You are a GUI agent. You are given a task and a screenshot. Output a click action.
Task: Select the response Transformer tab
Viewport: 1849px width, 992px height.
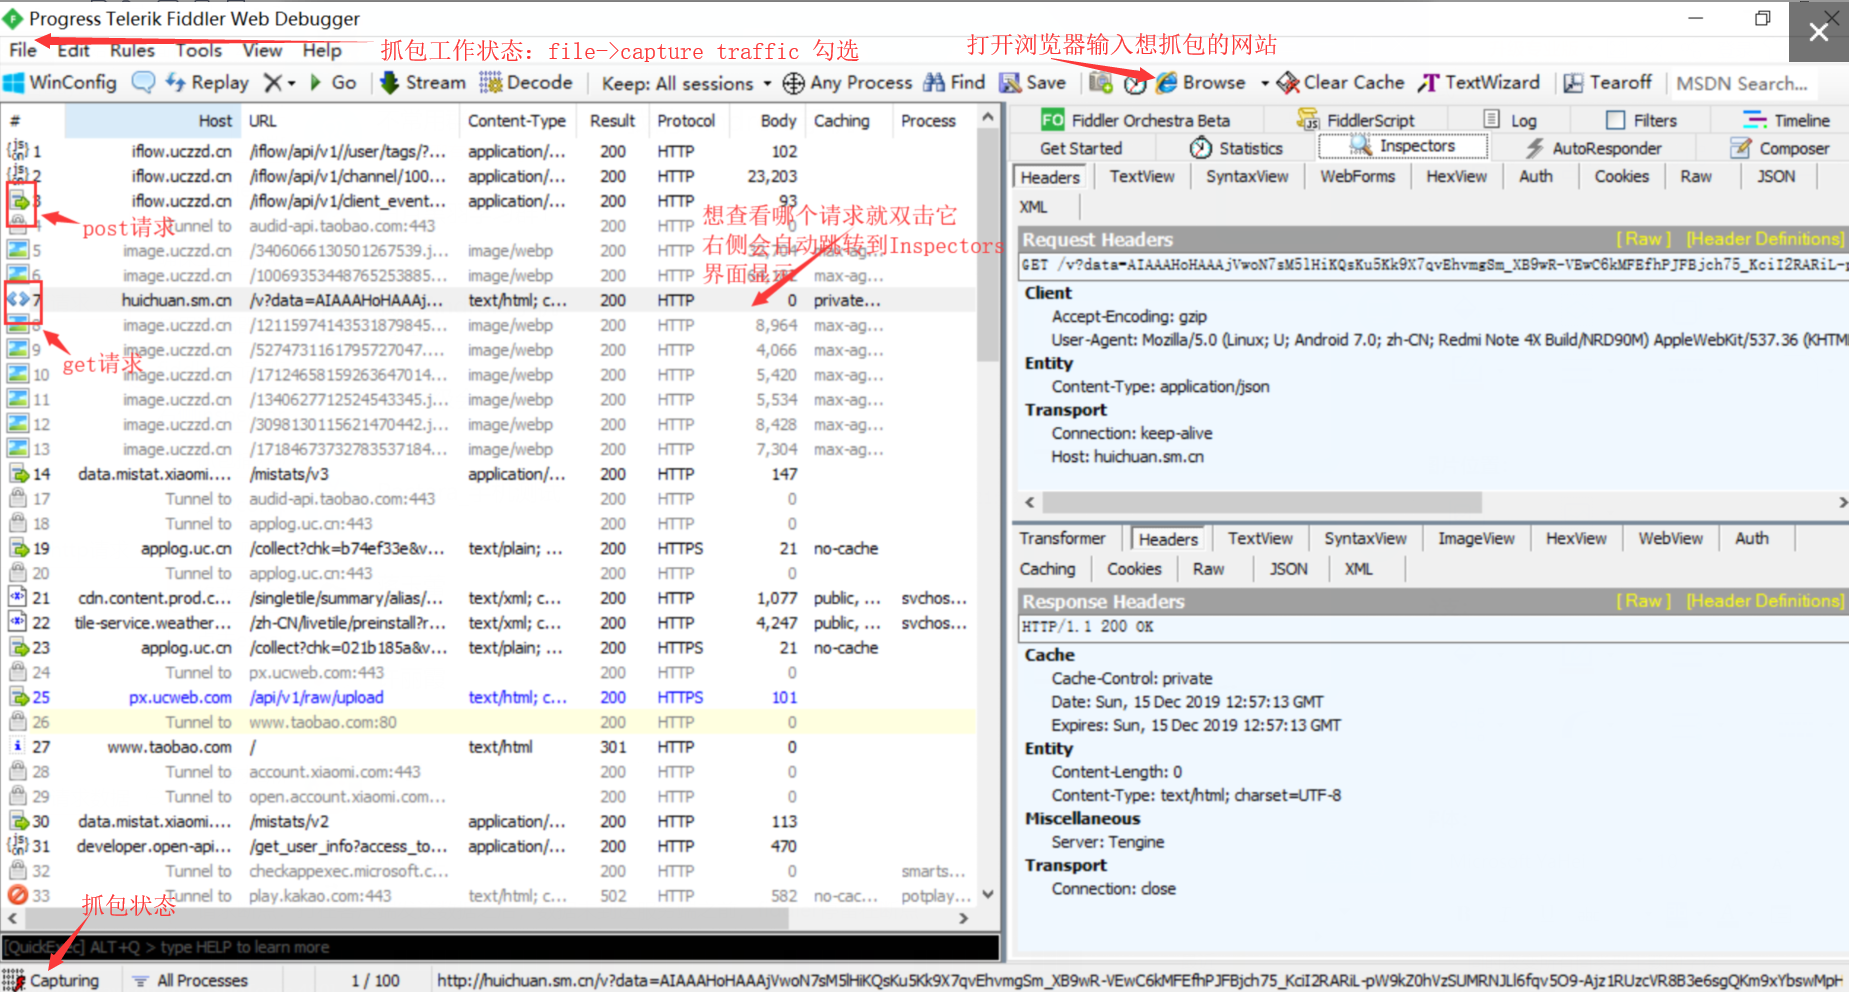pos(1062,538)
